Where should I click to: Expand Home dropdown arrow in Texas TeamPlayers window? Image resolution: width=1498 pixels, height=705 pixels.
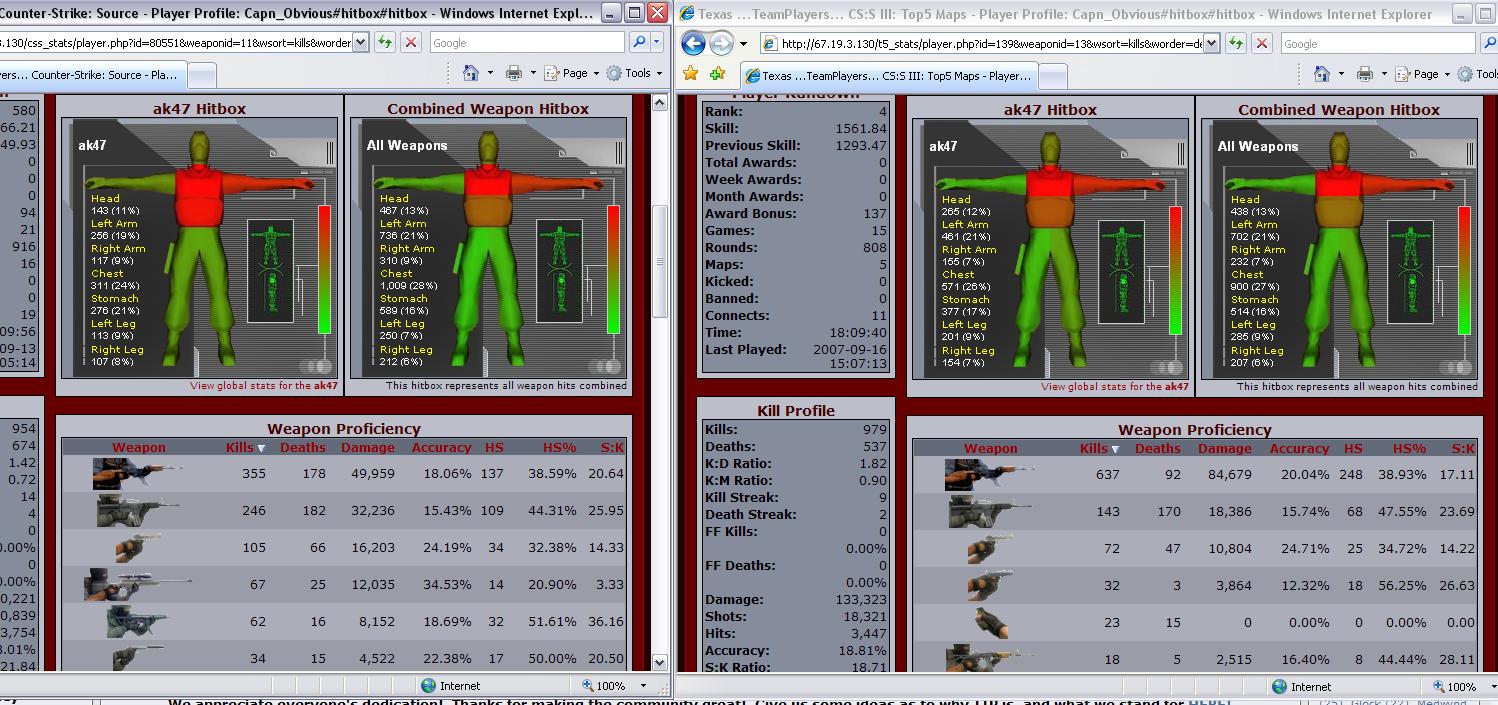pos(1340,74)
